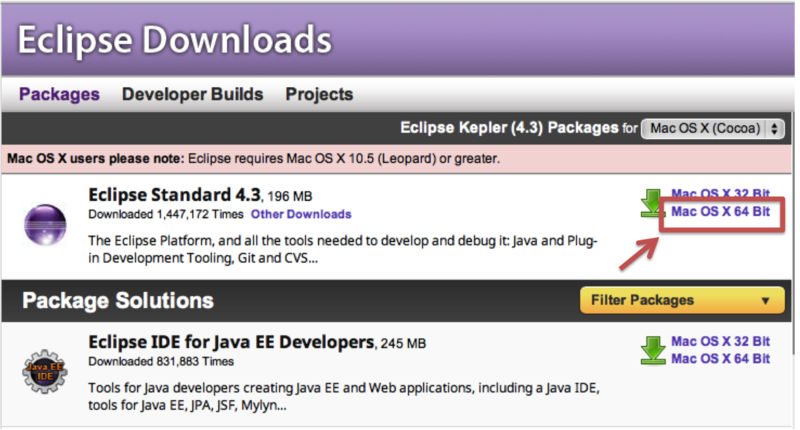Screen dimensions: 800x430
Task: Download Java EE IDE Mac OS X 64 Bit
Action: (x=720, y=359)
